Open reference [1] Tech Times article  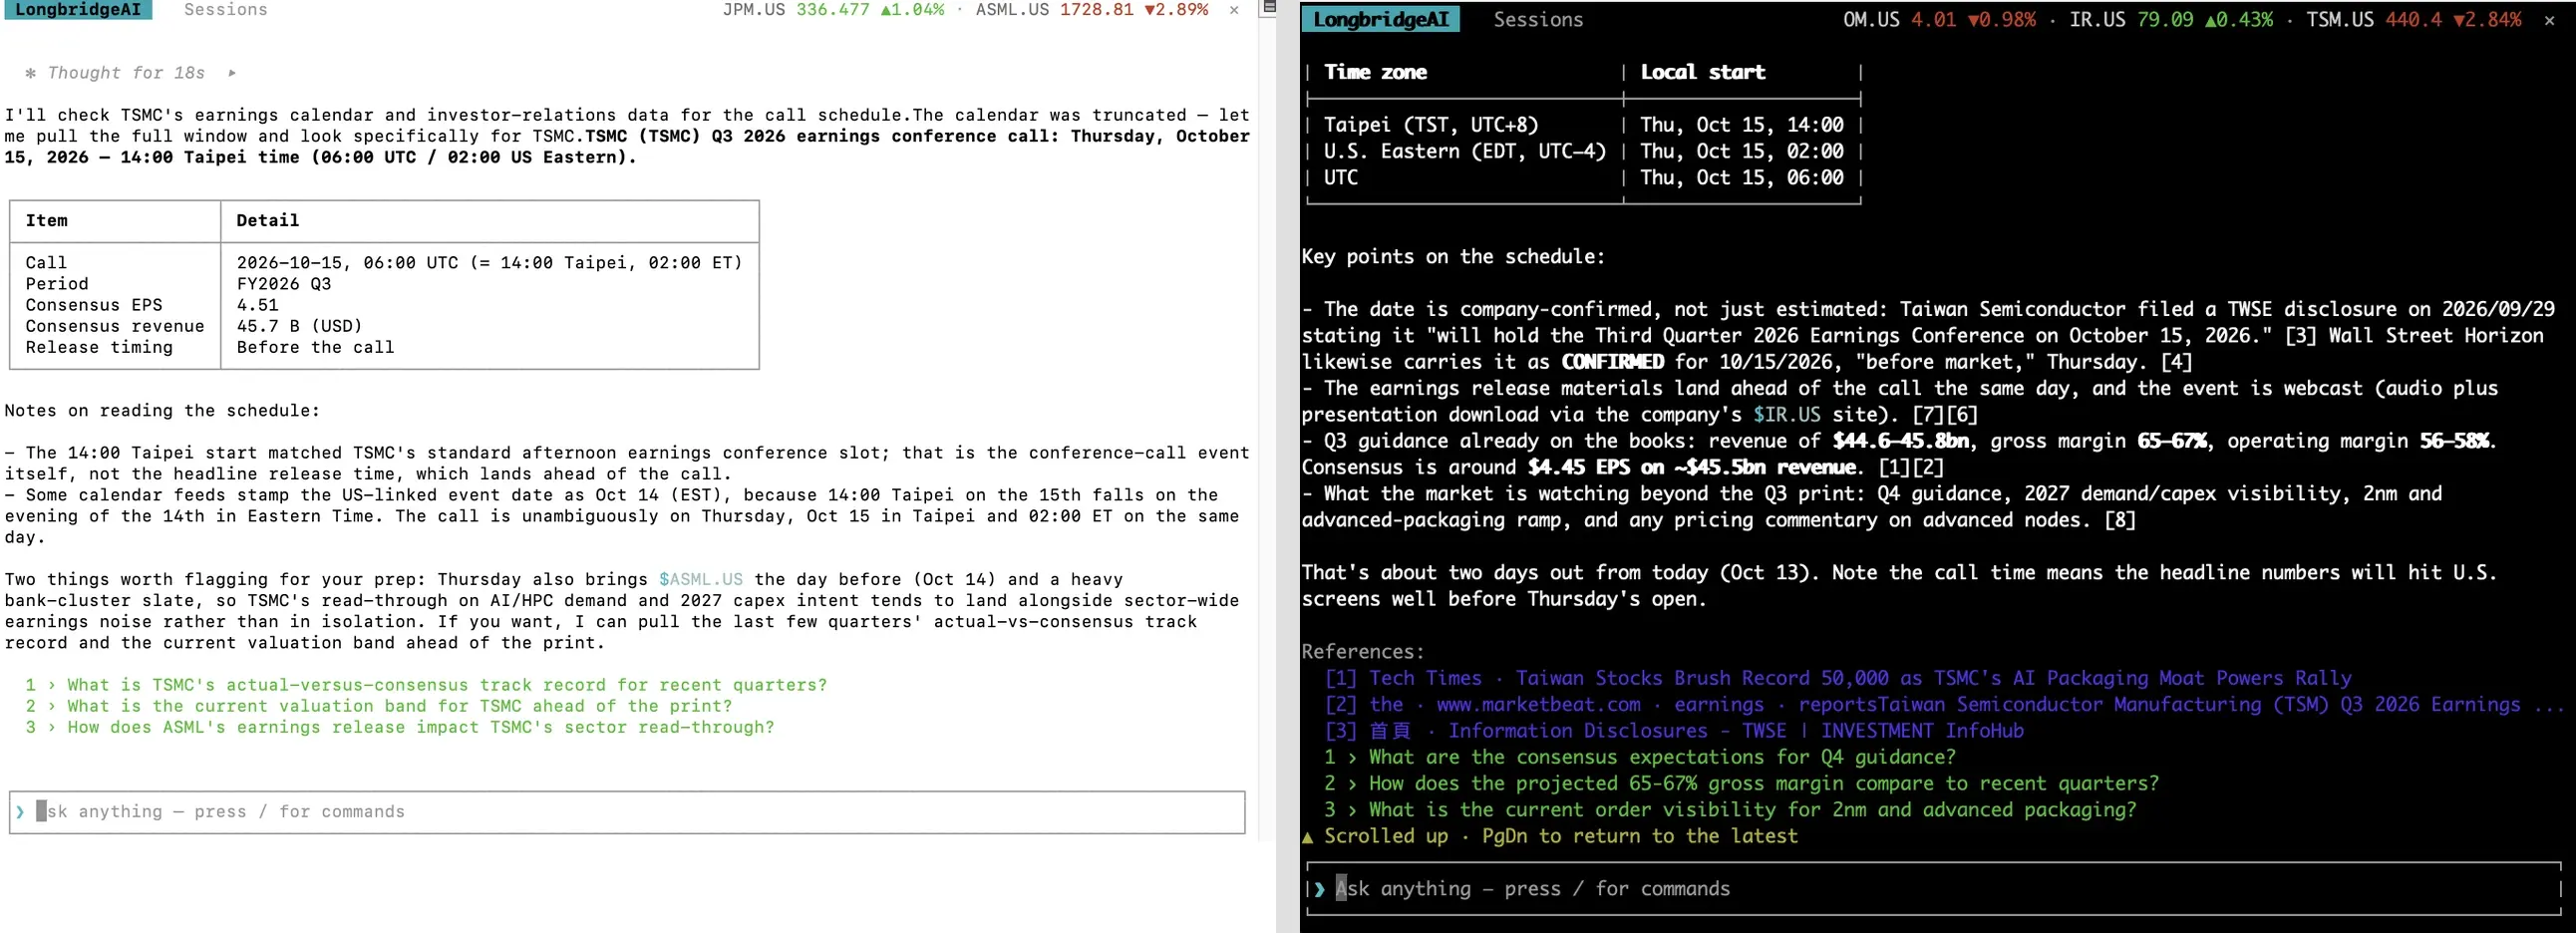(x=1837, y=678)
